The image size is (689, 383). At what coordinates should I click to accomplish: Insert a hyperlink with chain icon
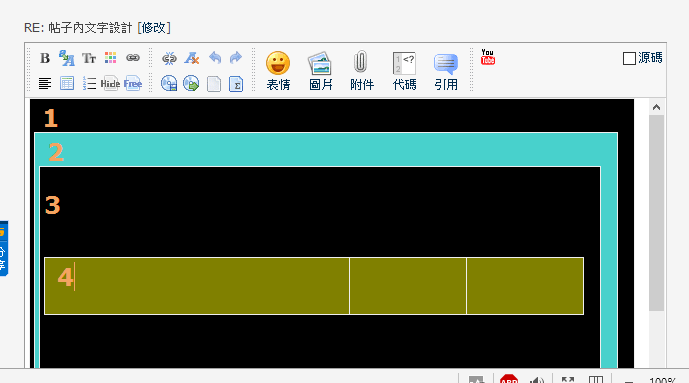pyautogui.click(x=133, y=58)
